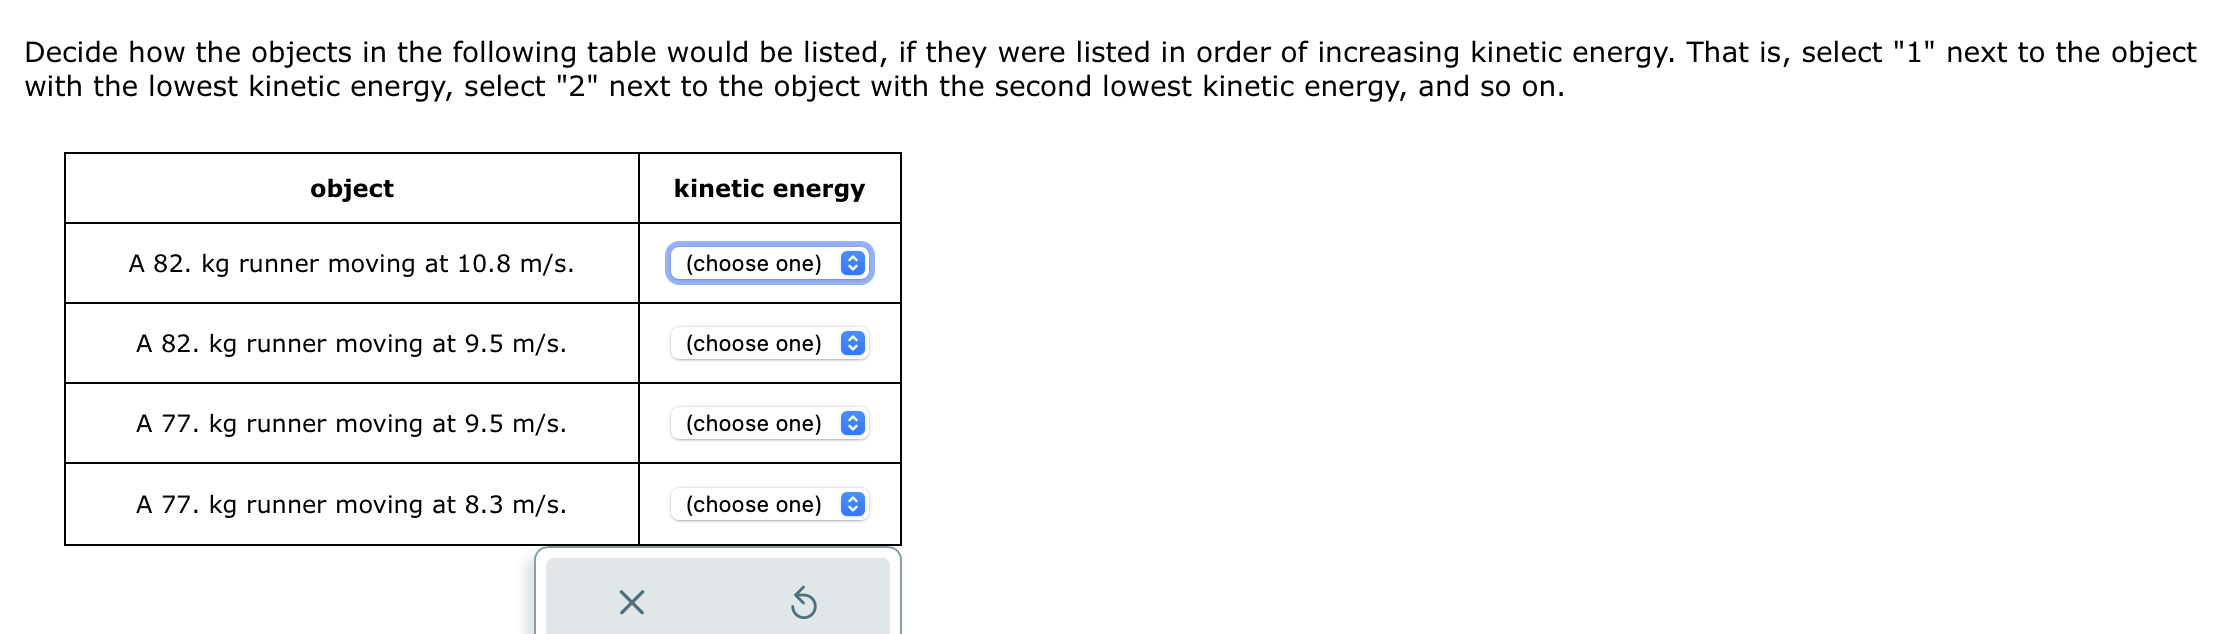Viewport: 2222px width, 634px height.
Task: Click the object column header
Action: pos(351,188)
